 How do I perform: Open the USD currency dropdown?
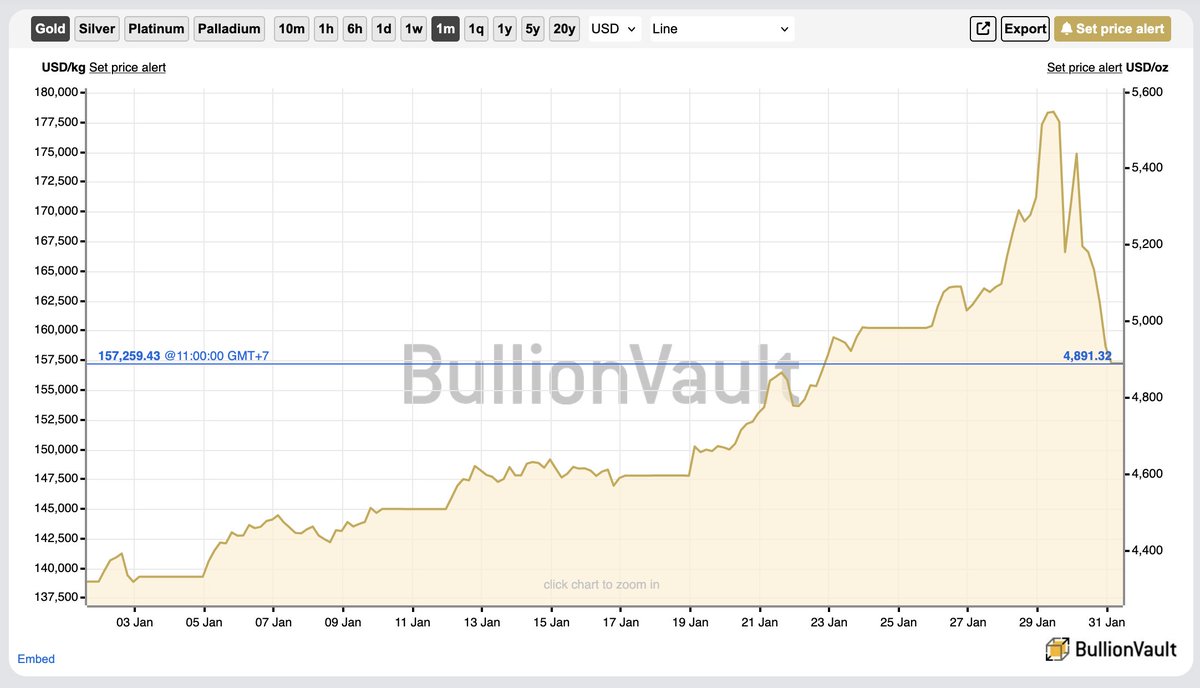coord(613,29)
